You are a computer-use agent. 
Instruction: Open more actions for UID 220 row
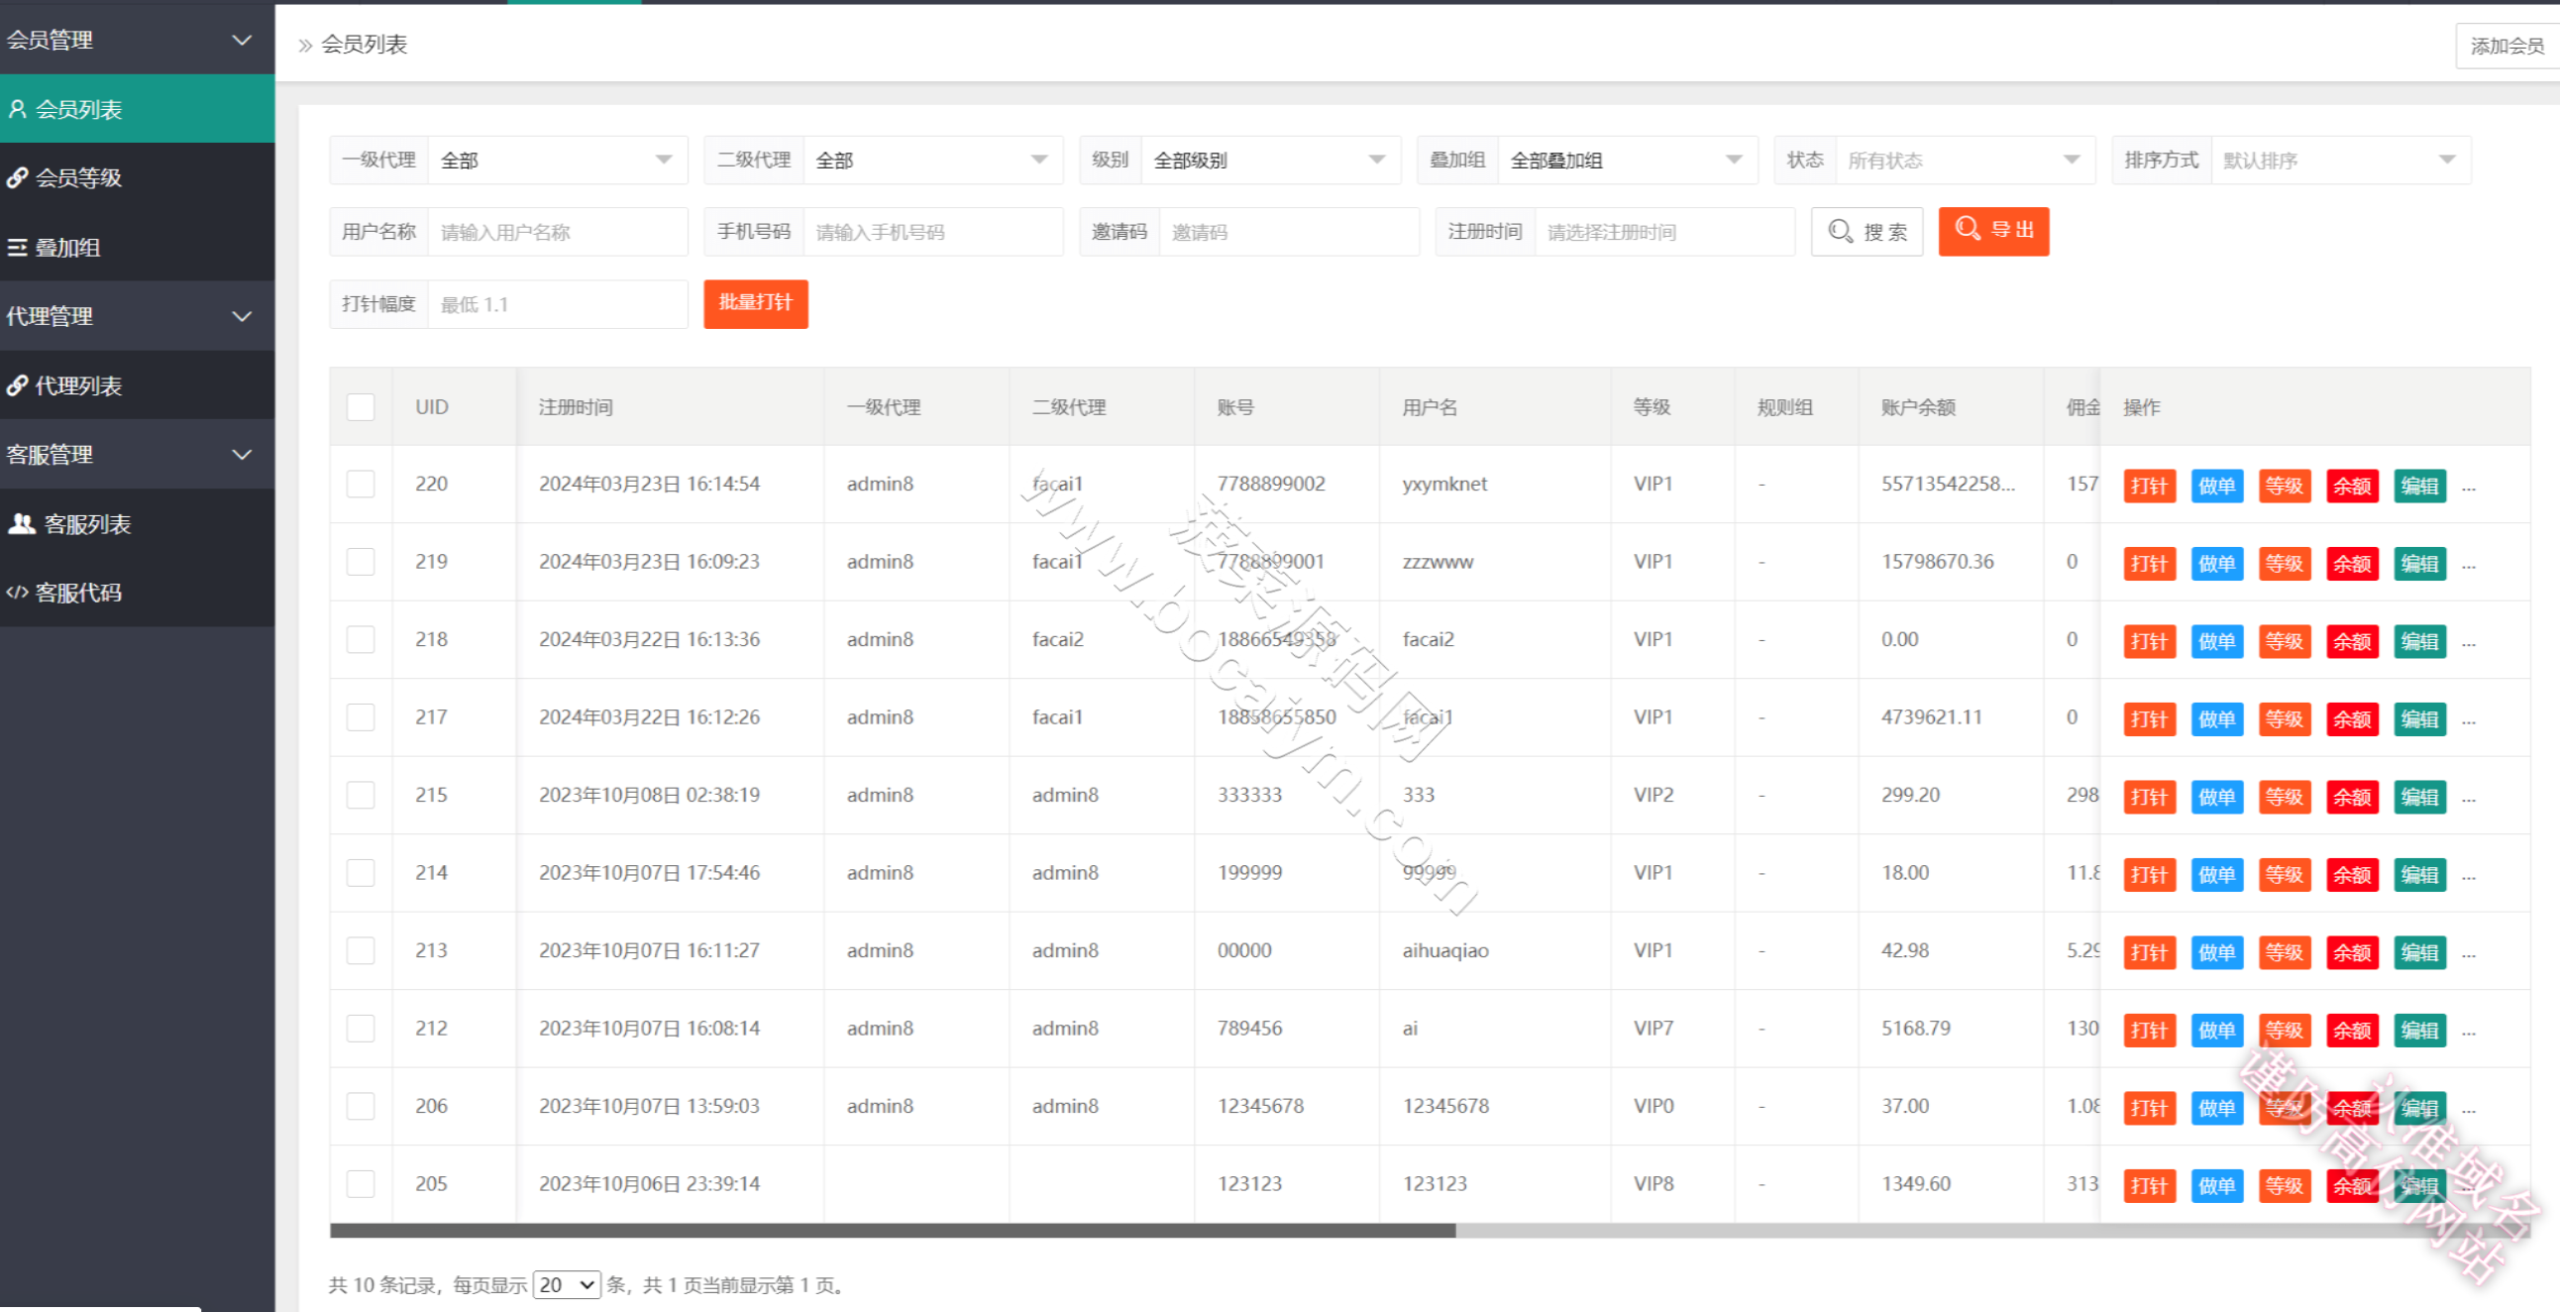pos(2469,488)
